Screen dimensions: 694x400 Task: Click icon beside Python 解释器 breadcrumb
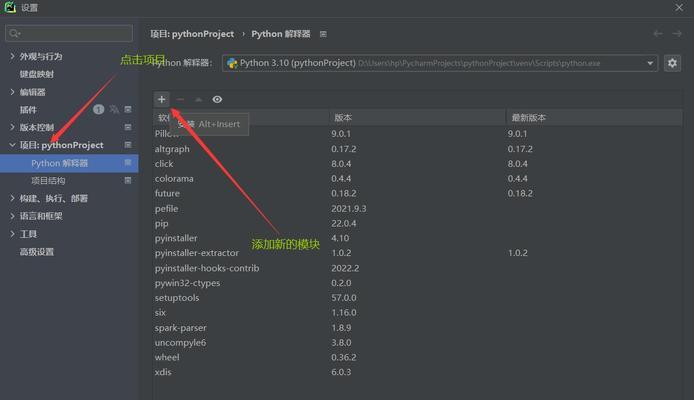click(x=323, y=34)
